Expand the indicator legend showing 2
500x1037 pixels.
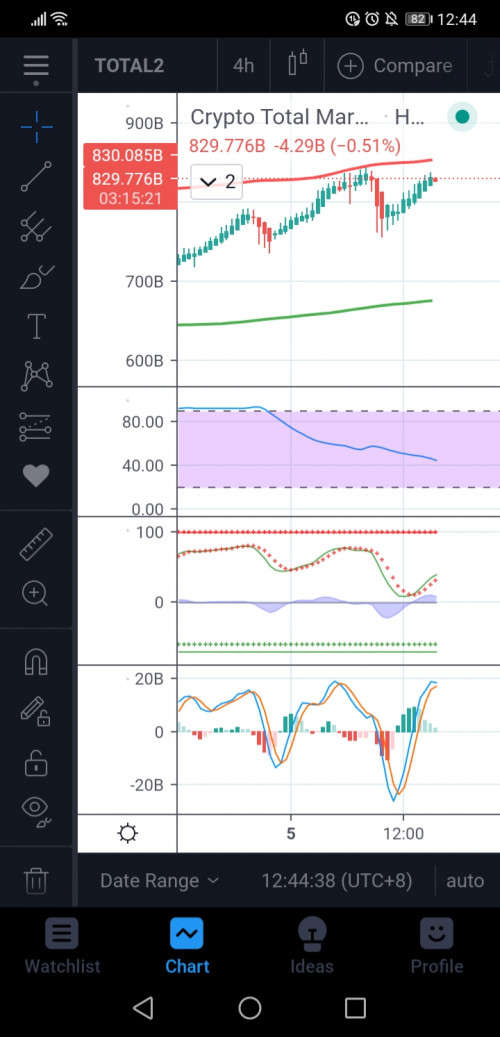point(217,181)
